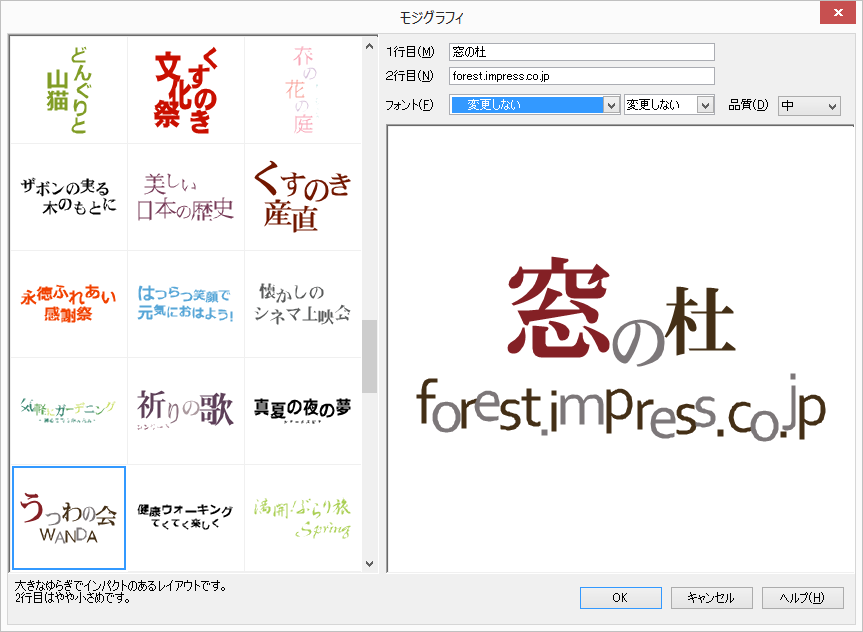The height and width of the screenshot is (632, 863).
Task: Click the scroll down arrow of layout list
Action: click(369, 563)
